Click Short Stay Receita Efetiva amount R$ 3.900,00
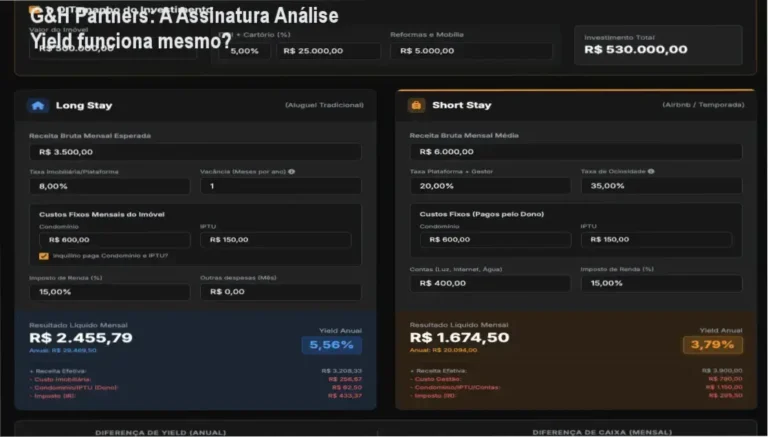Screen dimensions: 768x437 pos(722,370)
